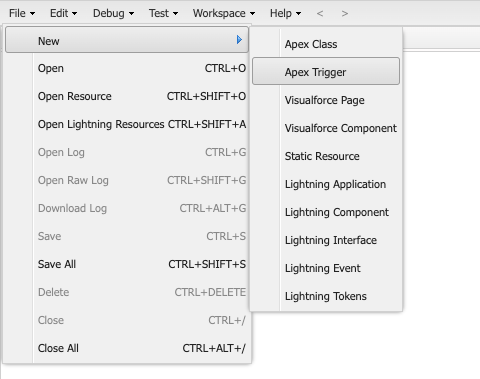The height and width of the screenshot is (379, 480).
Task: Choose Open from File menu
Action: [127, 68]
